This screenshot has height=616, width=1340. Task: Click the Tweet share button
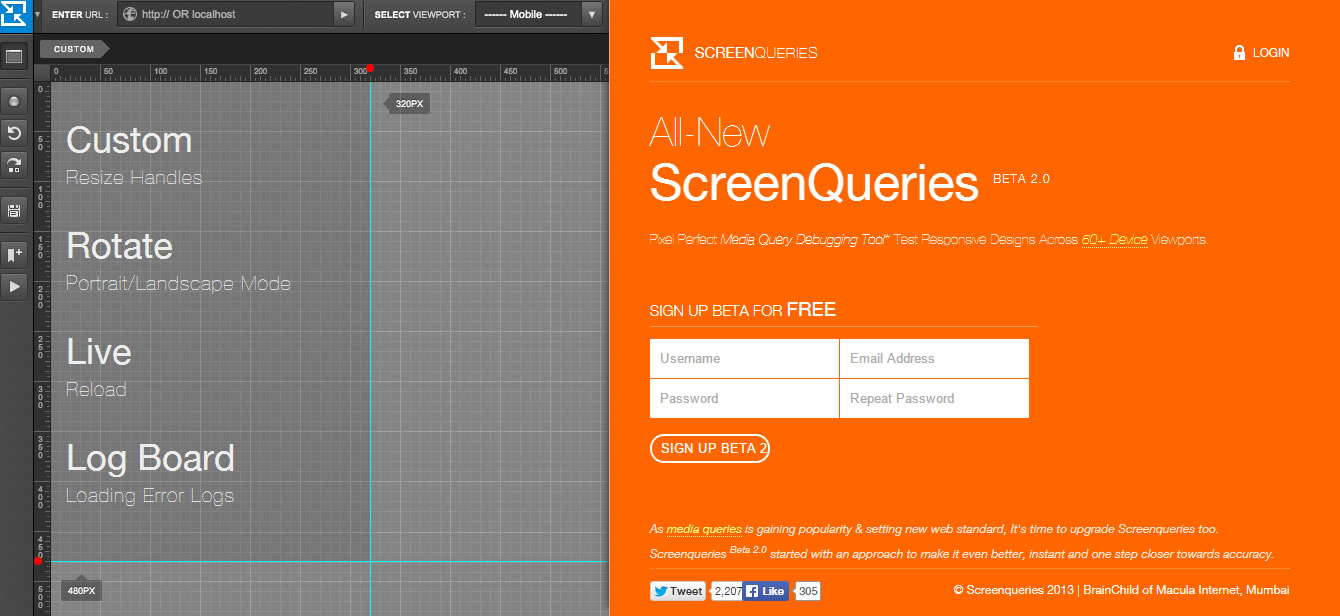(677, 590)
